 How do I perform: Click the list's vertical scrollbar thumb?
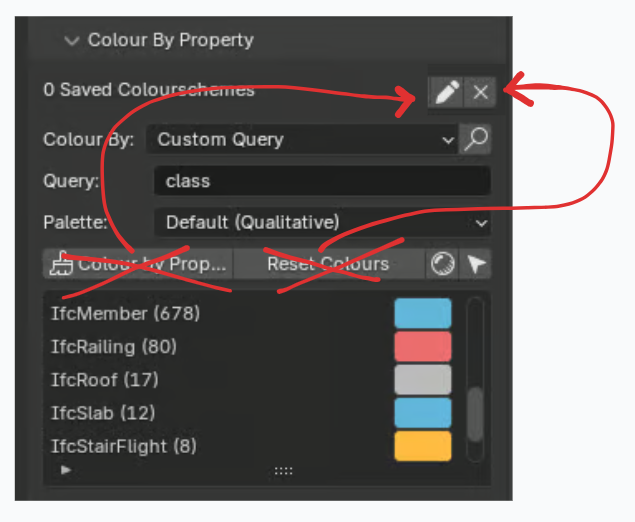point(475,414)
